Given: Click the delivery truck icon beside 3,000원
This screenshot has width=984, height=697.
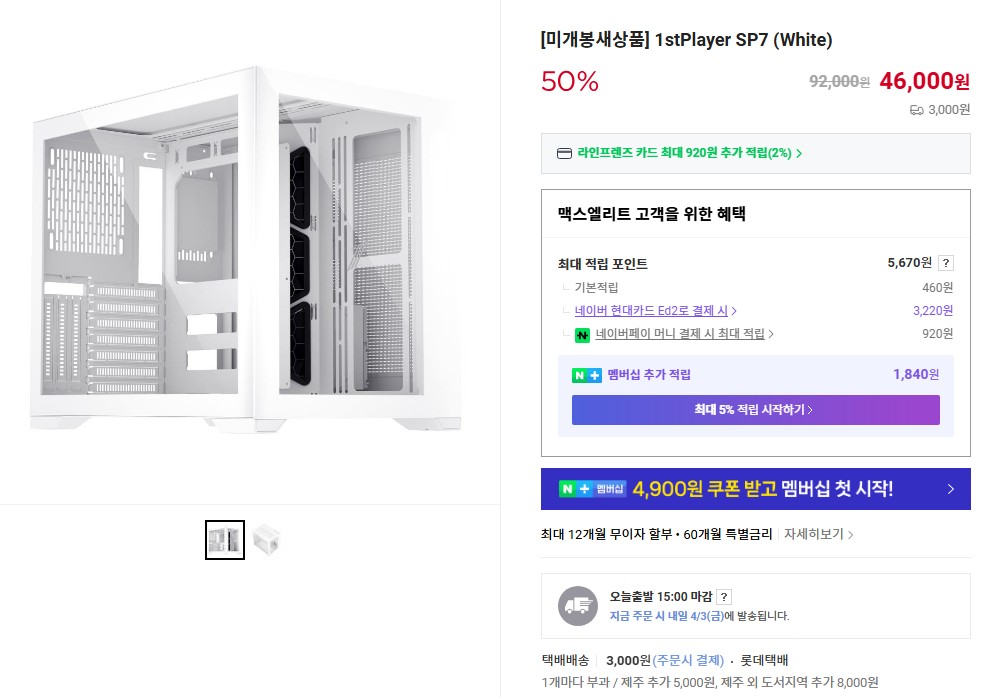Looking at the screenshot, I should [916, 110].
